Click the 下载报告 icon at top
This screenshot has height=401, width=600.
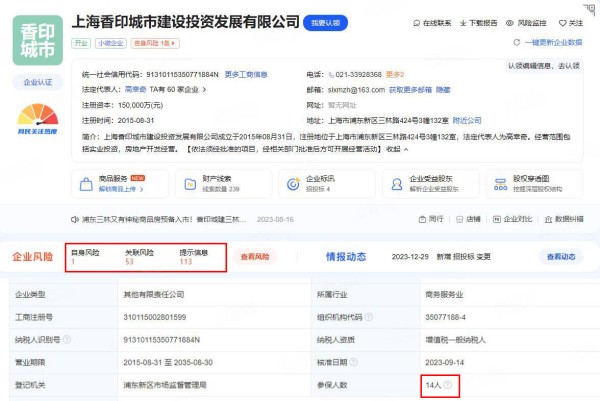pyautogui.click(x=462, y=22)
